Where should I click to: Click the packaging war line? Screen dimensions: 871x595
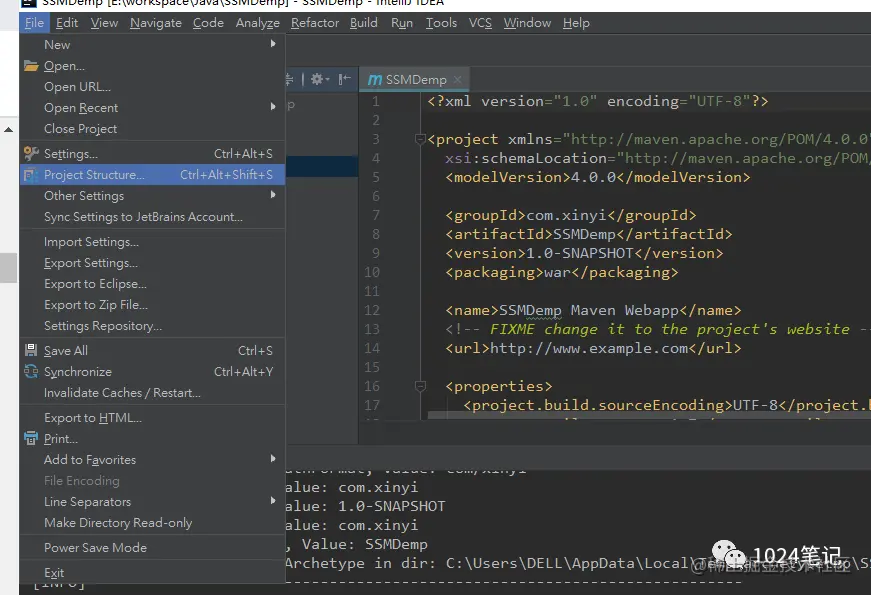(562, 272)
